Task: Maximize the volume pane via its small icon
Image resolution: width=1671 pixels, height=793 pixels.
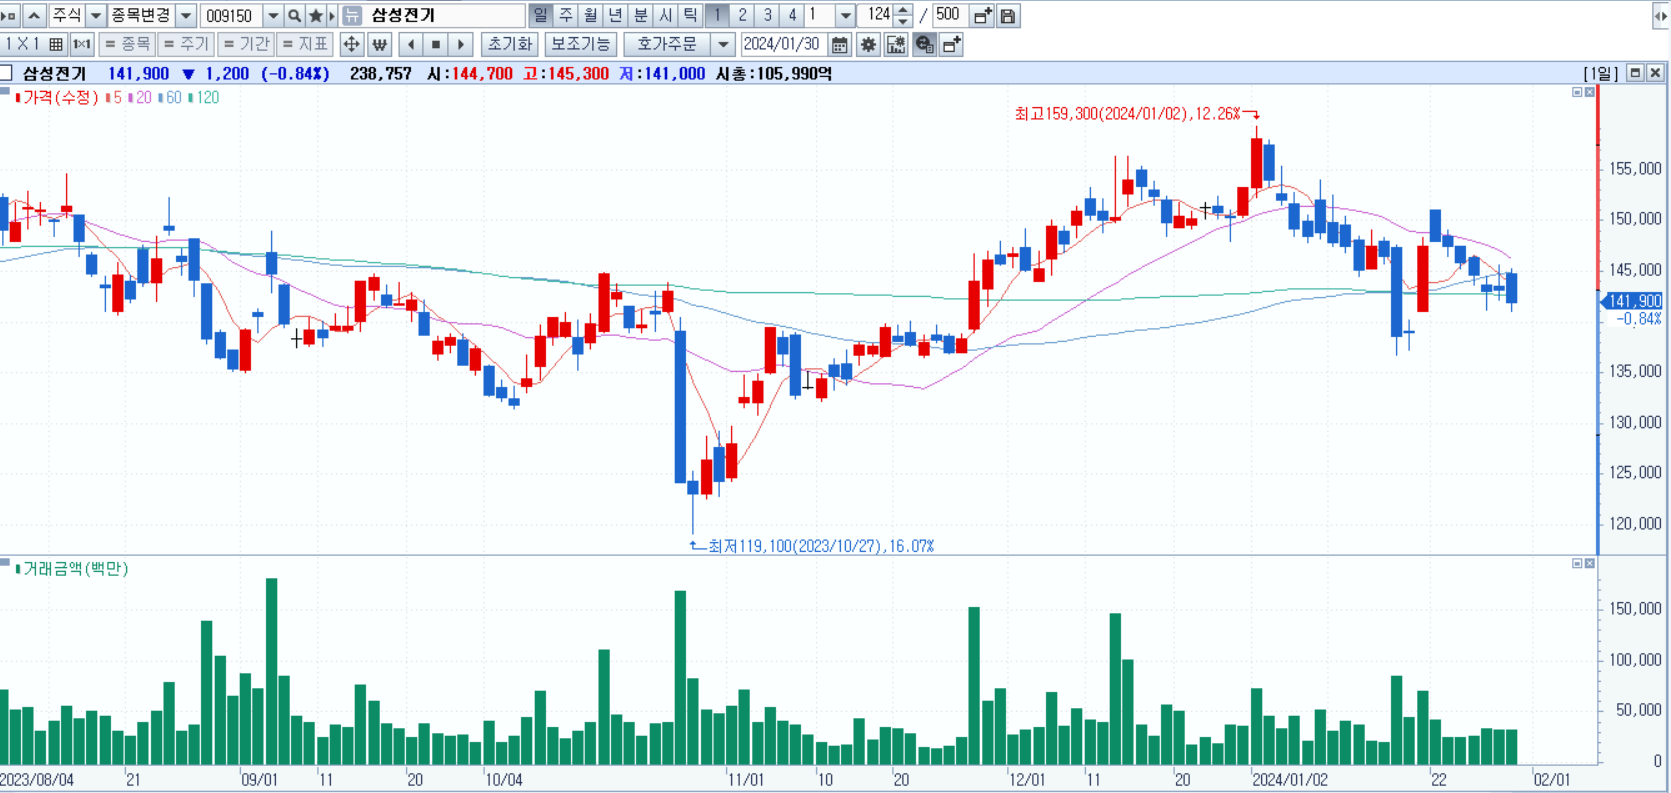Action: pyautogui.click(x=1577, y=564)
